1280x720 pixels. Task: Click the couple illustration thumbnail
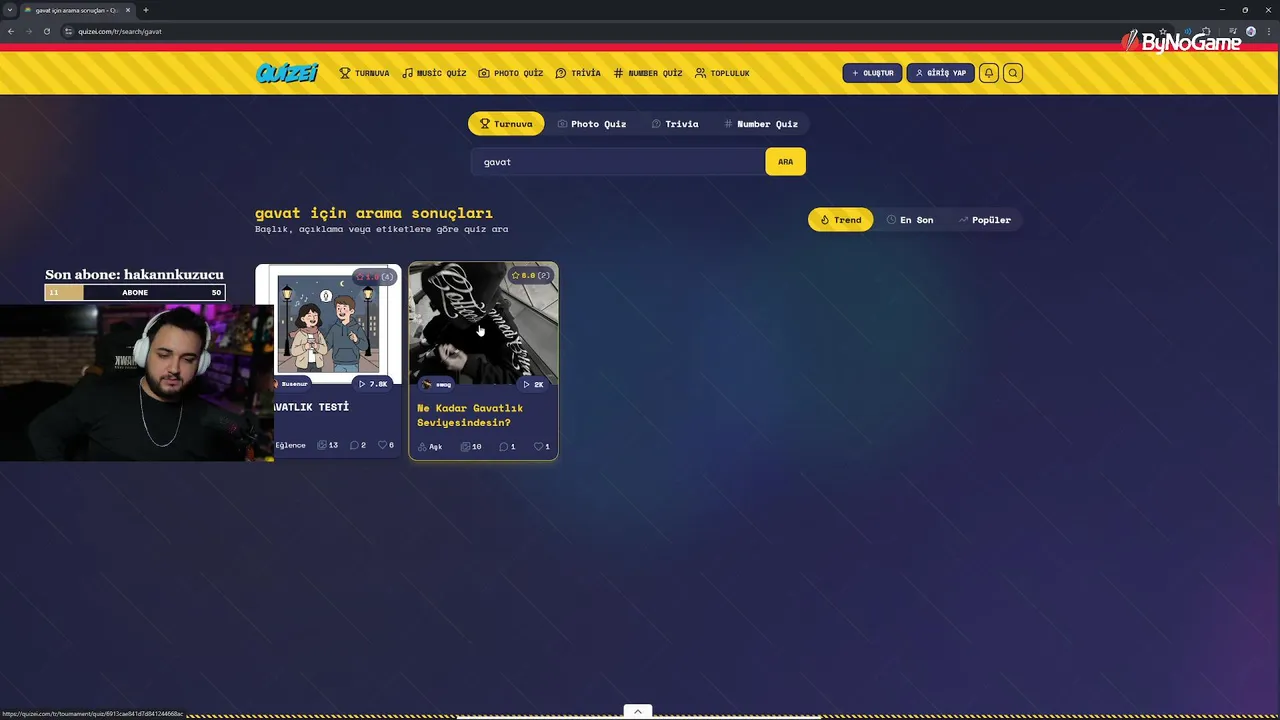point(328,324)
